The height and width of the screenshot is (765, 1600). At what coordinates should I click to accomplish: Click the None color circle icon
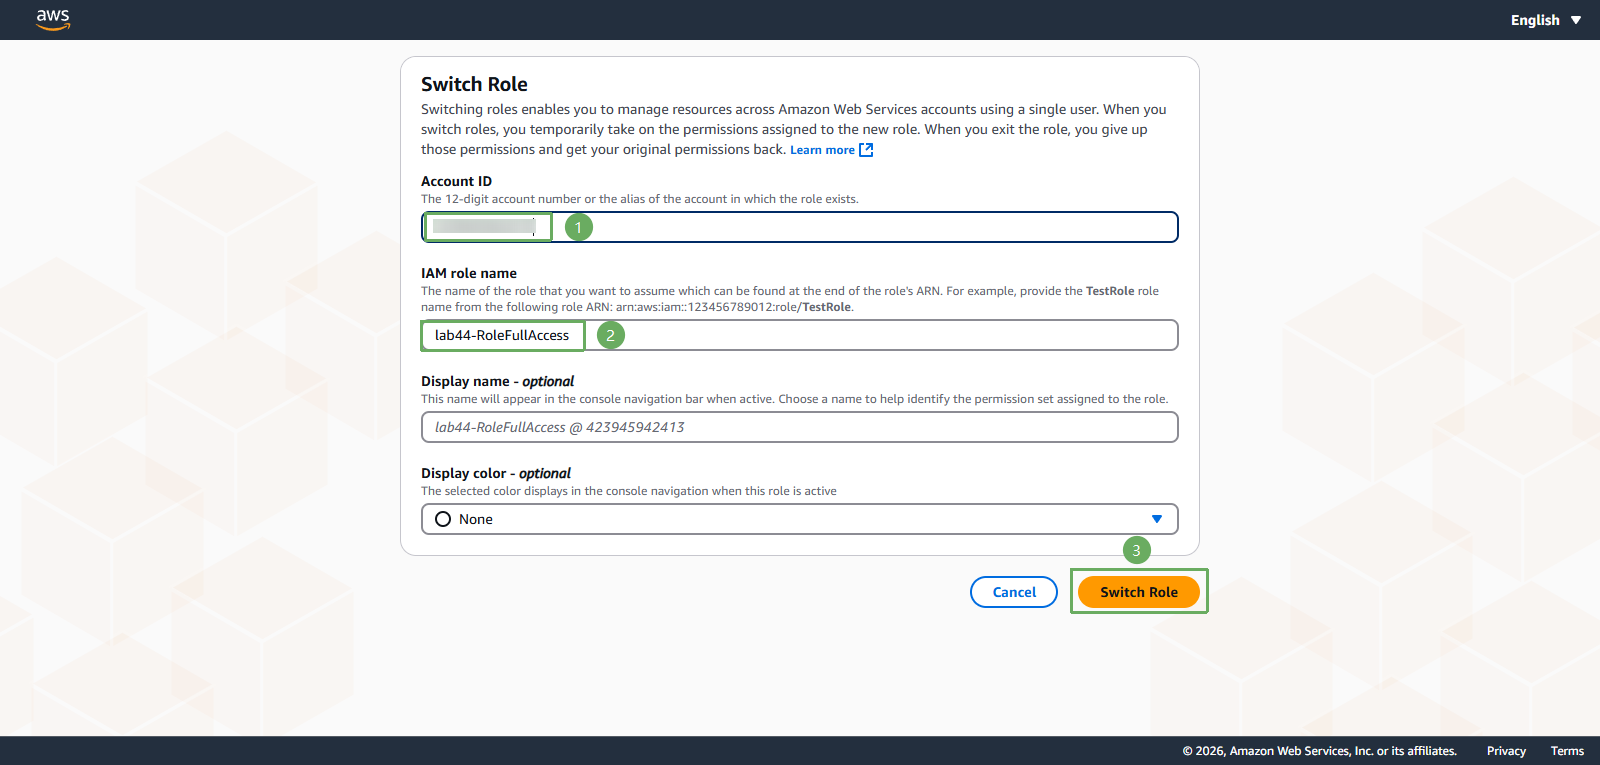point(443,519)
